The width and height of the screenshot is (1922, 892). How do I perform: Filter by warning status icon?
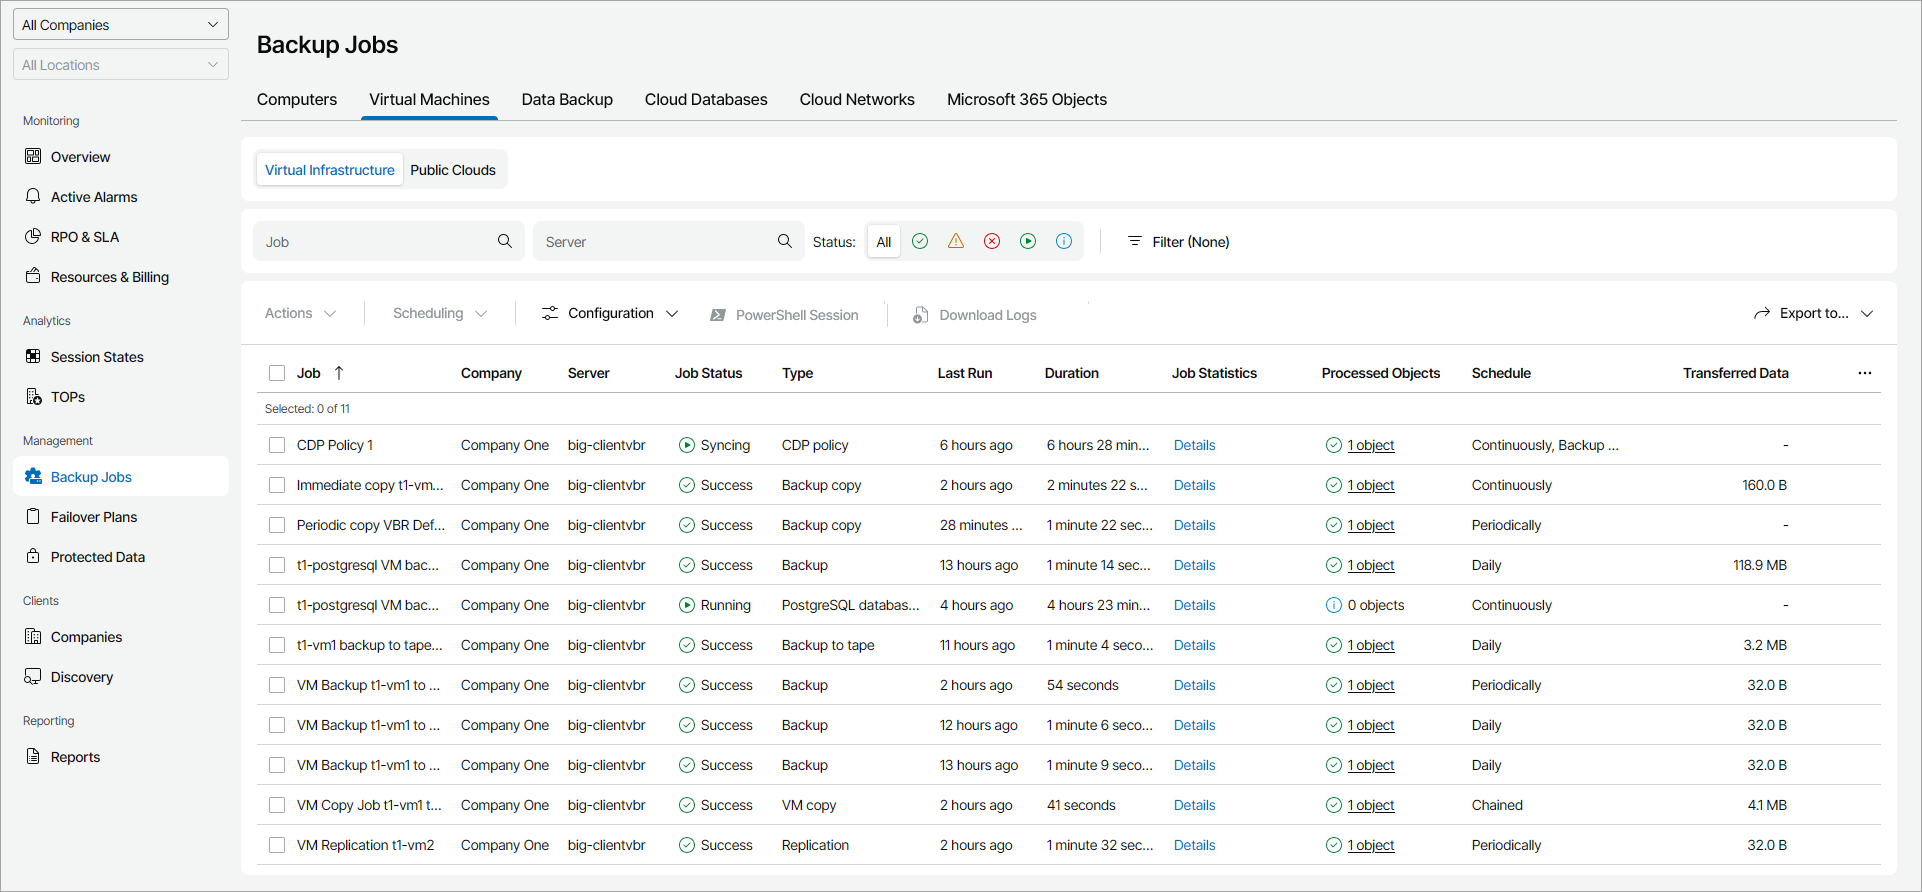956,241
